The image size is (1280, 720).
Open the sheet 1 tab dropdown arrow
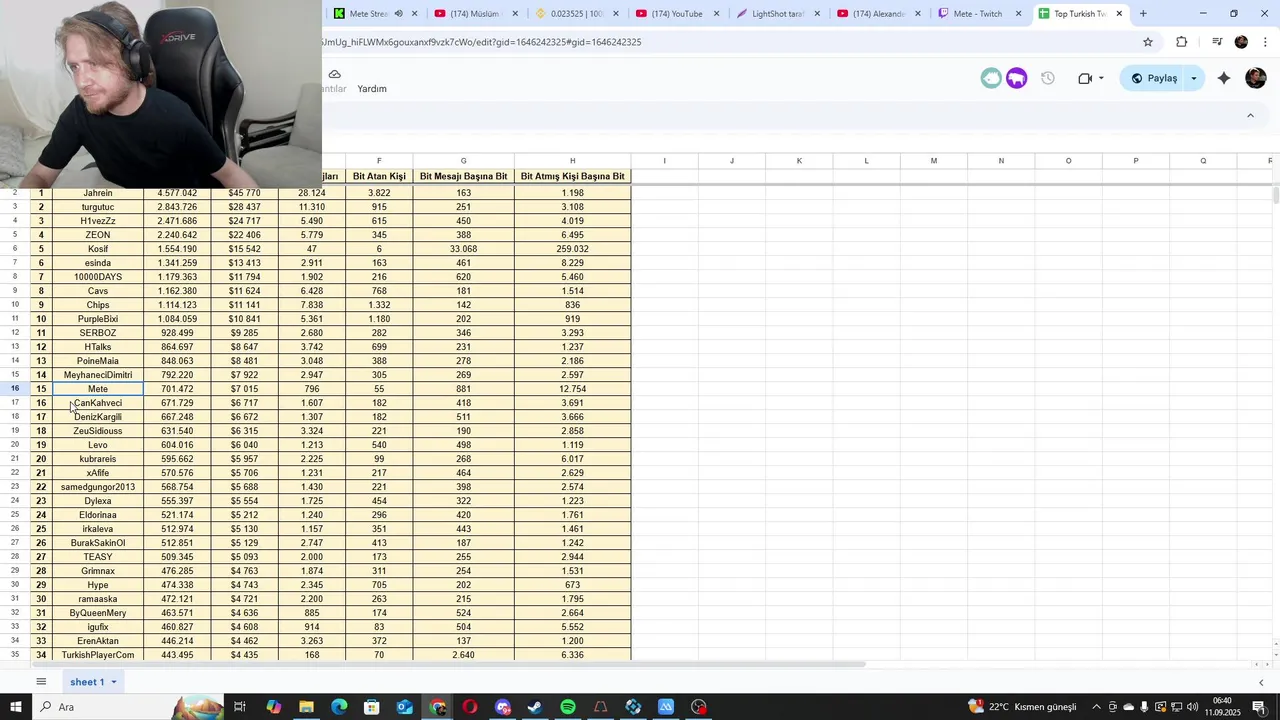(114, 682)
